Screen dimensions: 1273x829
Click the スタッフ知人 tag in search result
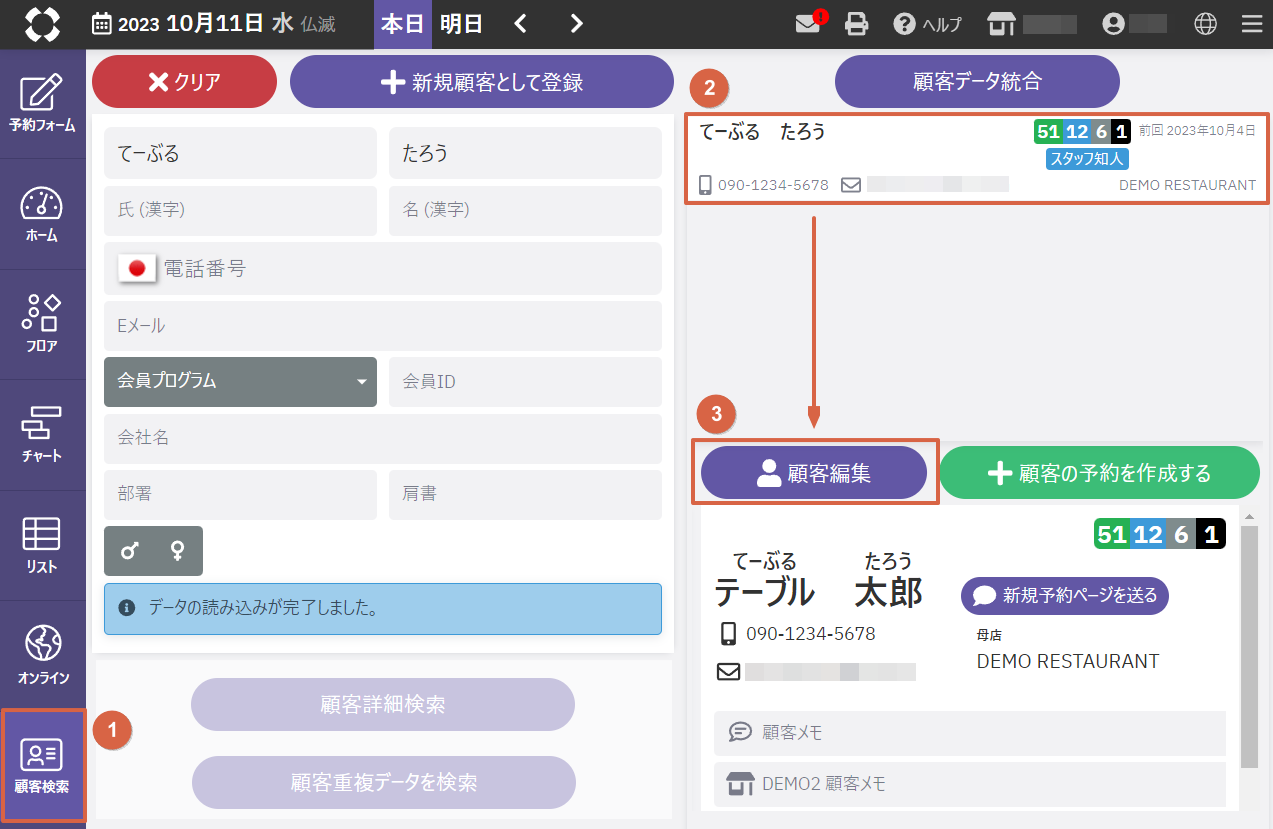click(1087, 158)
